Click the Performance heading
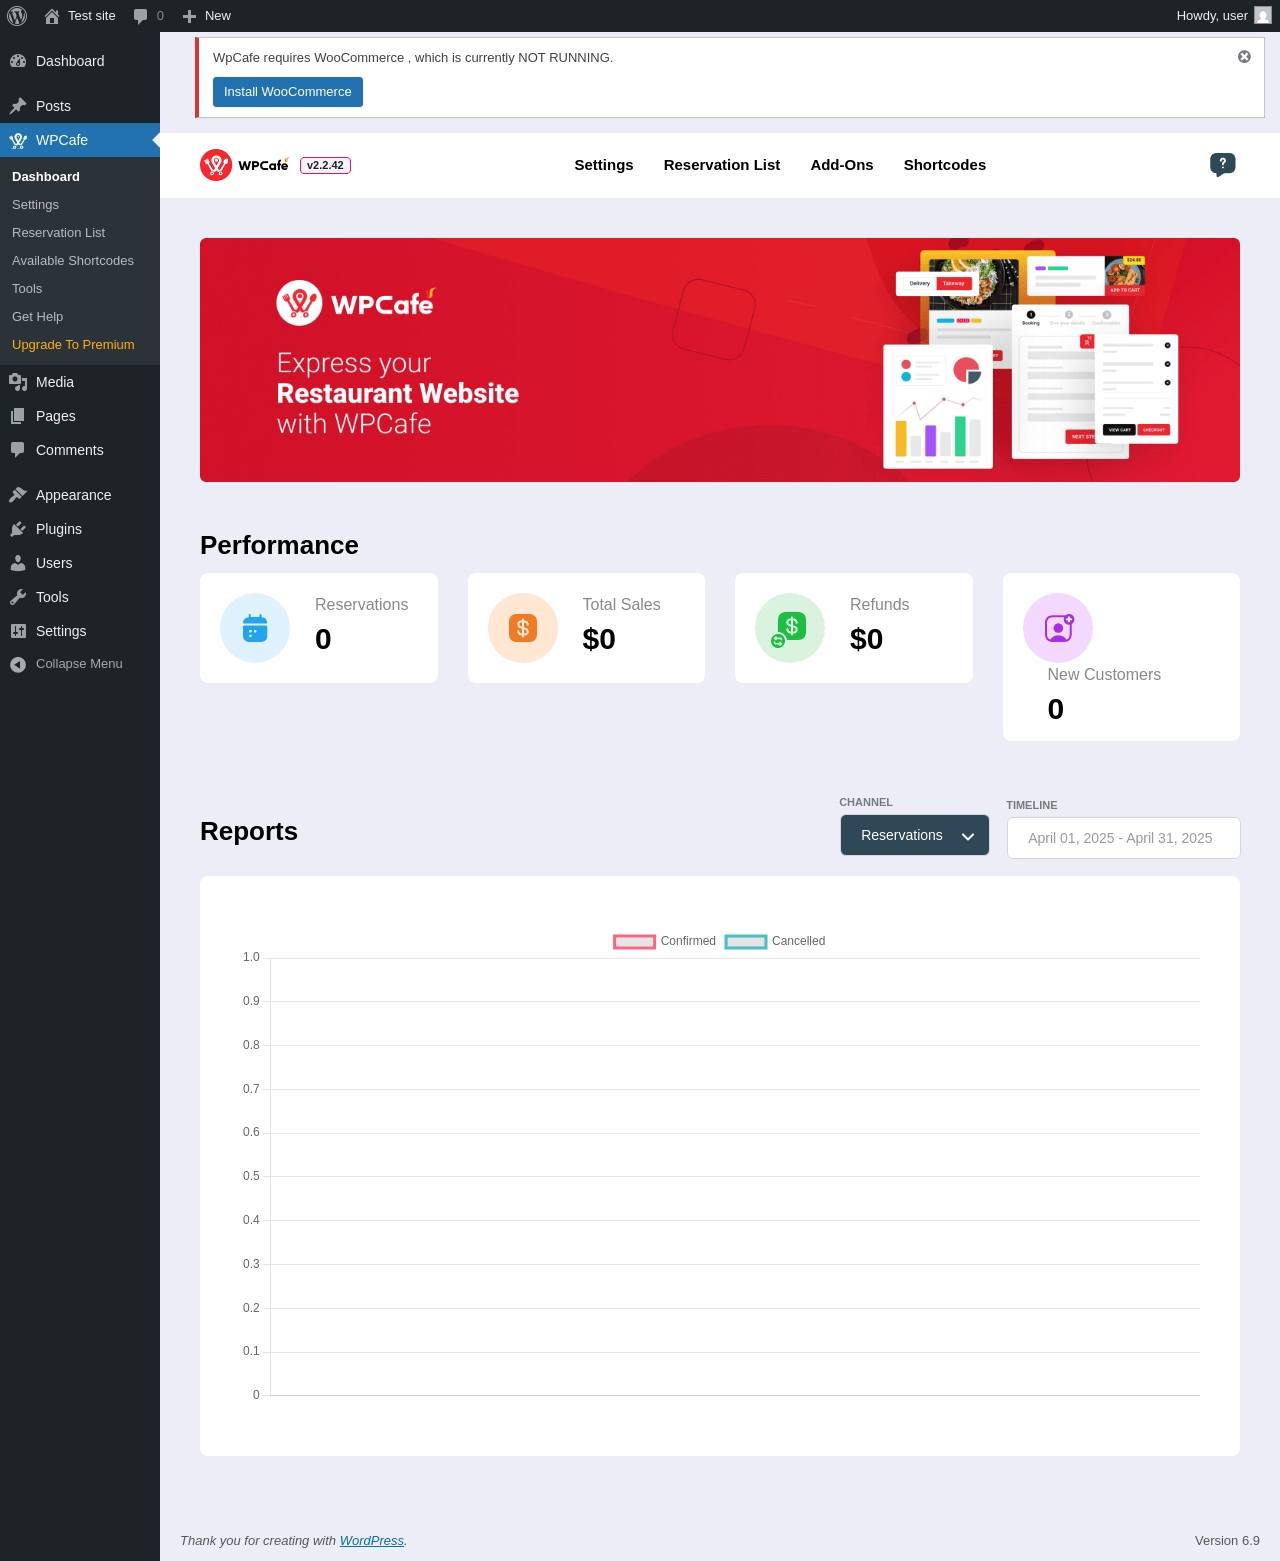1280x1561 pixels. (x=279, y=545)
